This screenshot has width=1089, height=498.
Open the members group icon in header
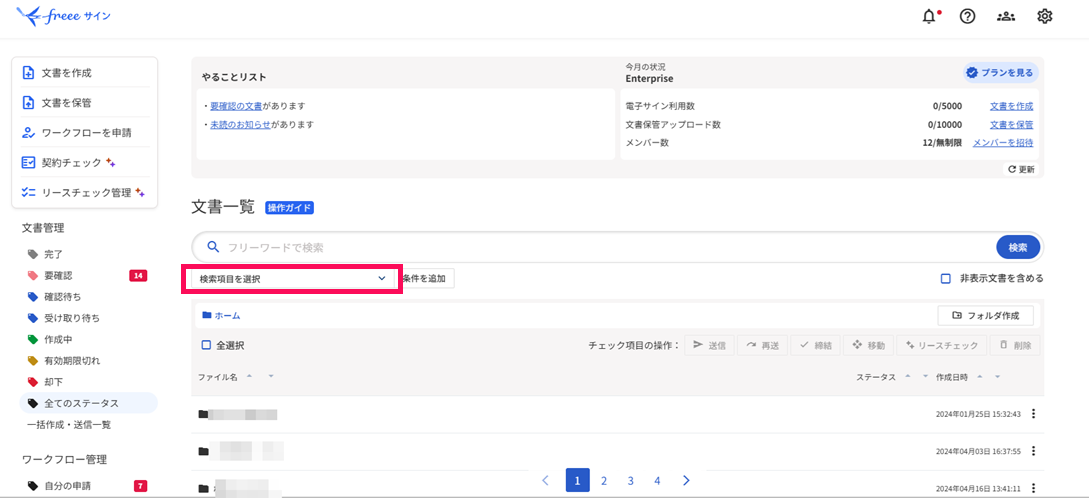click(x=1006, y=17)
